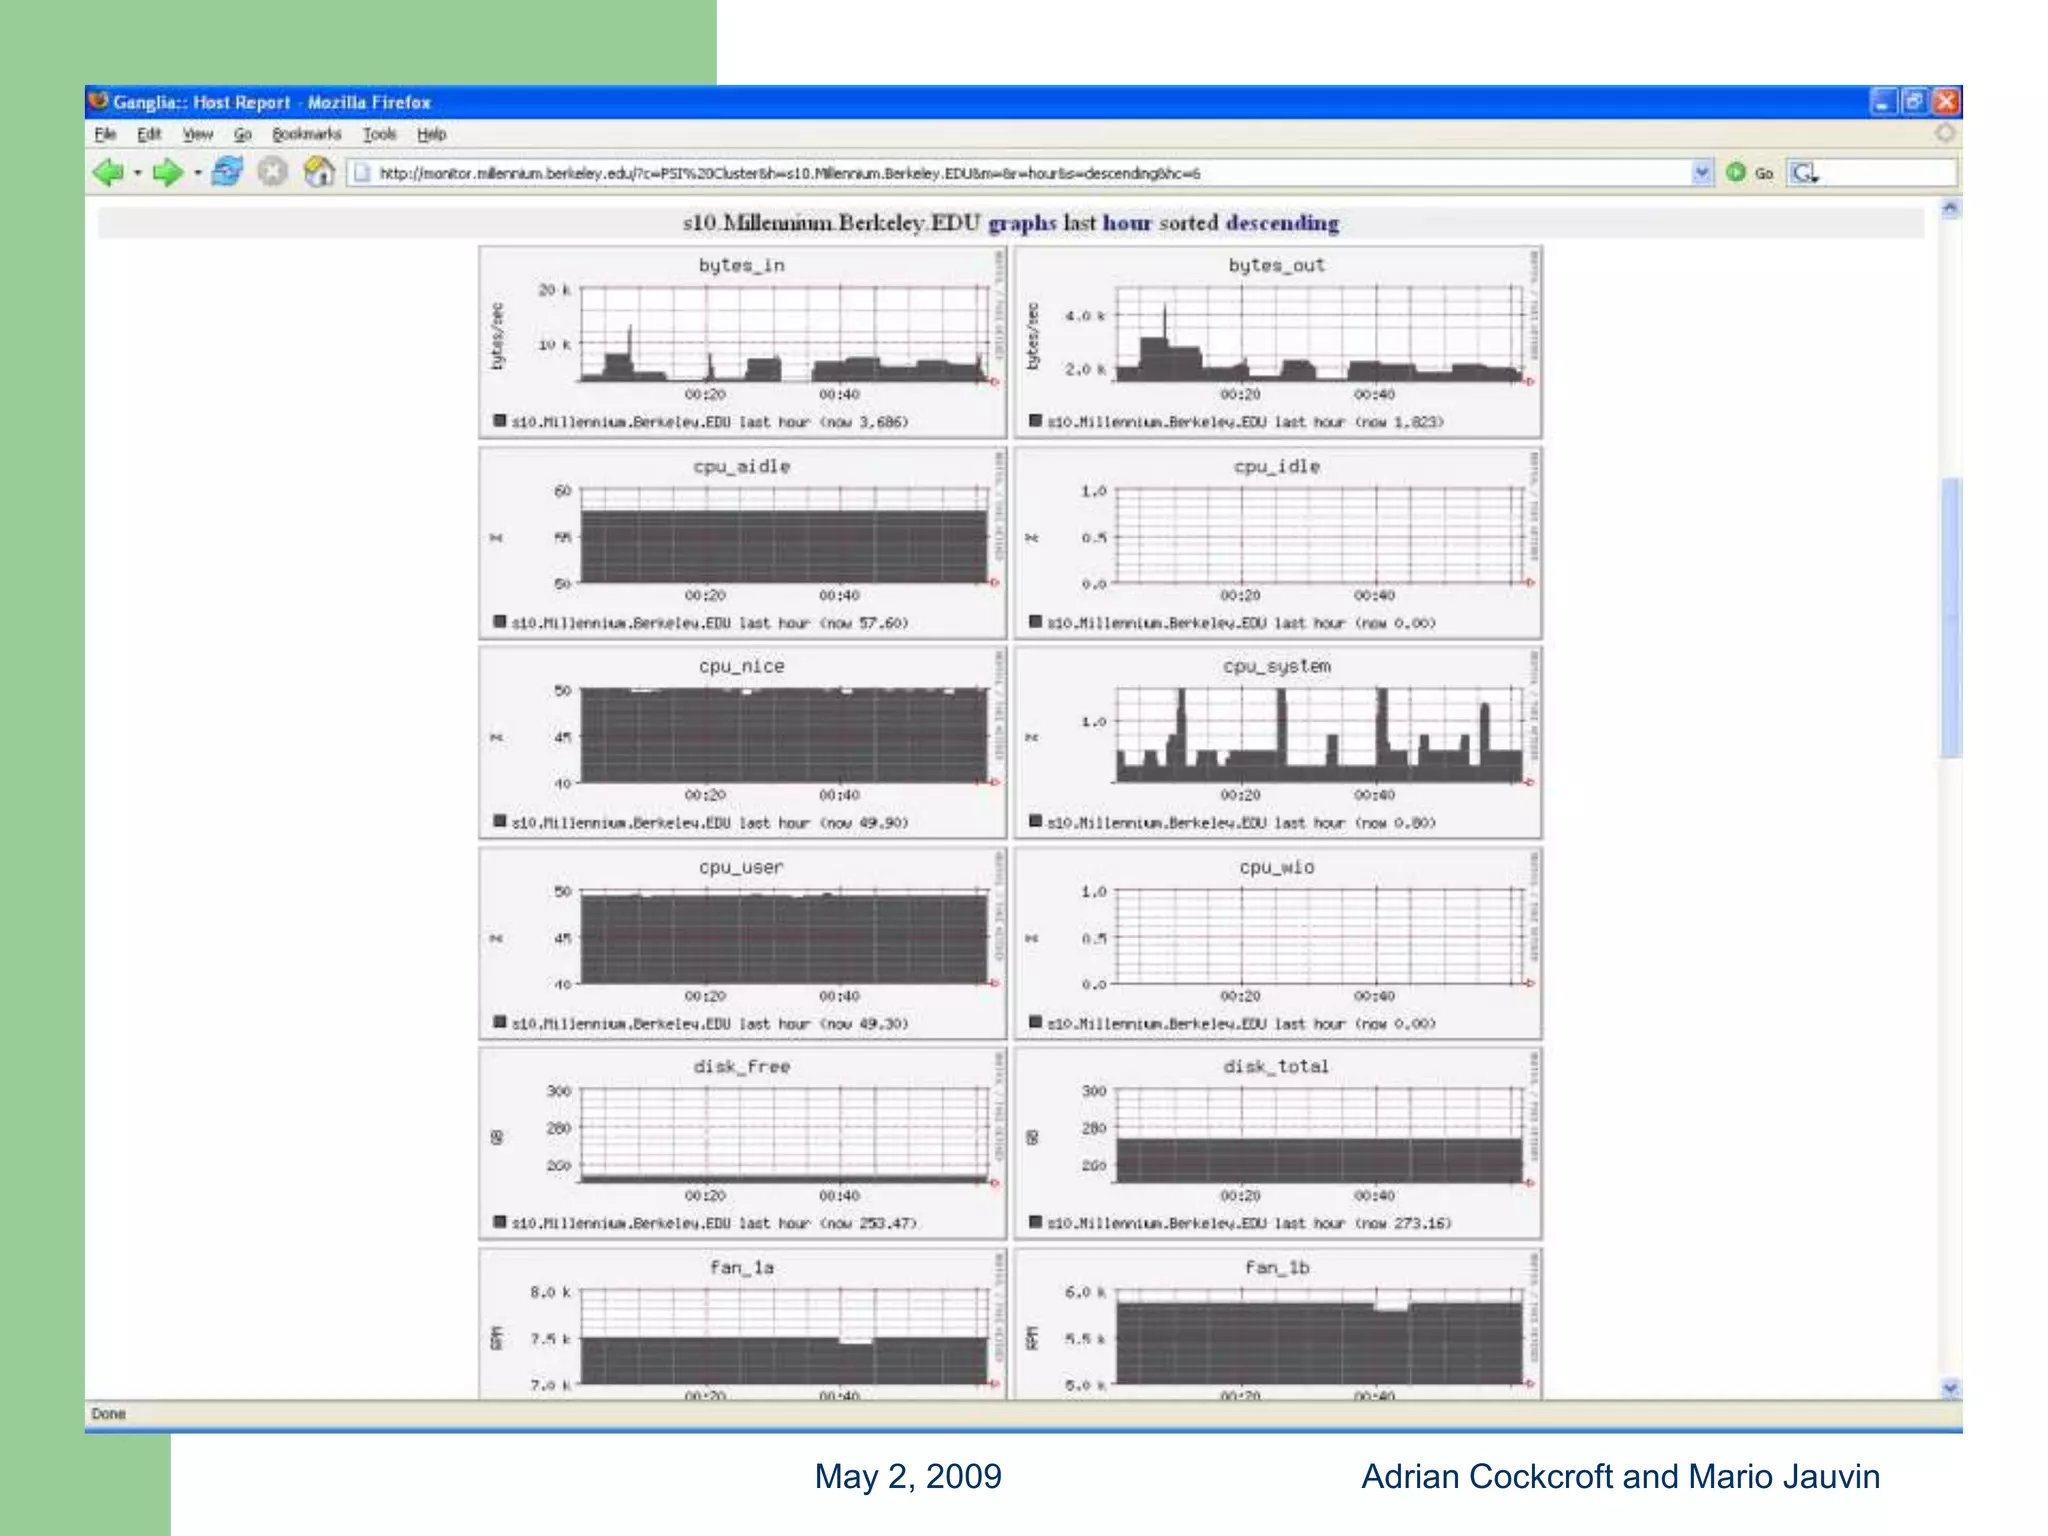Open the File menu
The width and height of the screenshot is (2048, 1536).
pos(105,134)
